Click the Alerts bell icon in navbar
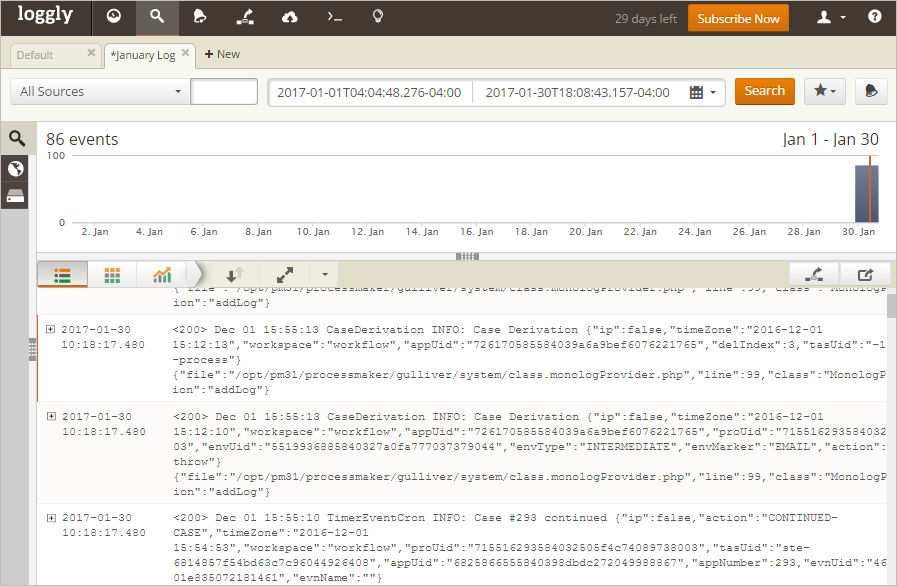Image resolution: width=897 pixels, height=586 pixels. click(200, 18)
